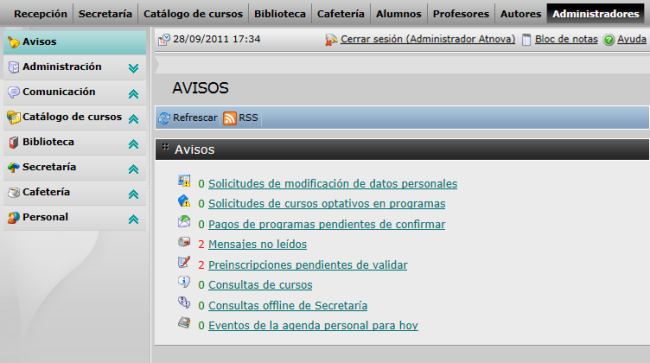Click Cerrar sesión (Administrador Atnova) link

pos(428,39)
